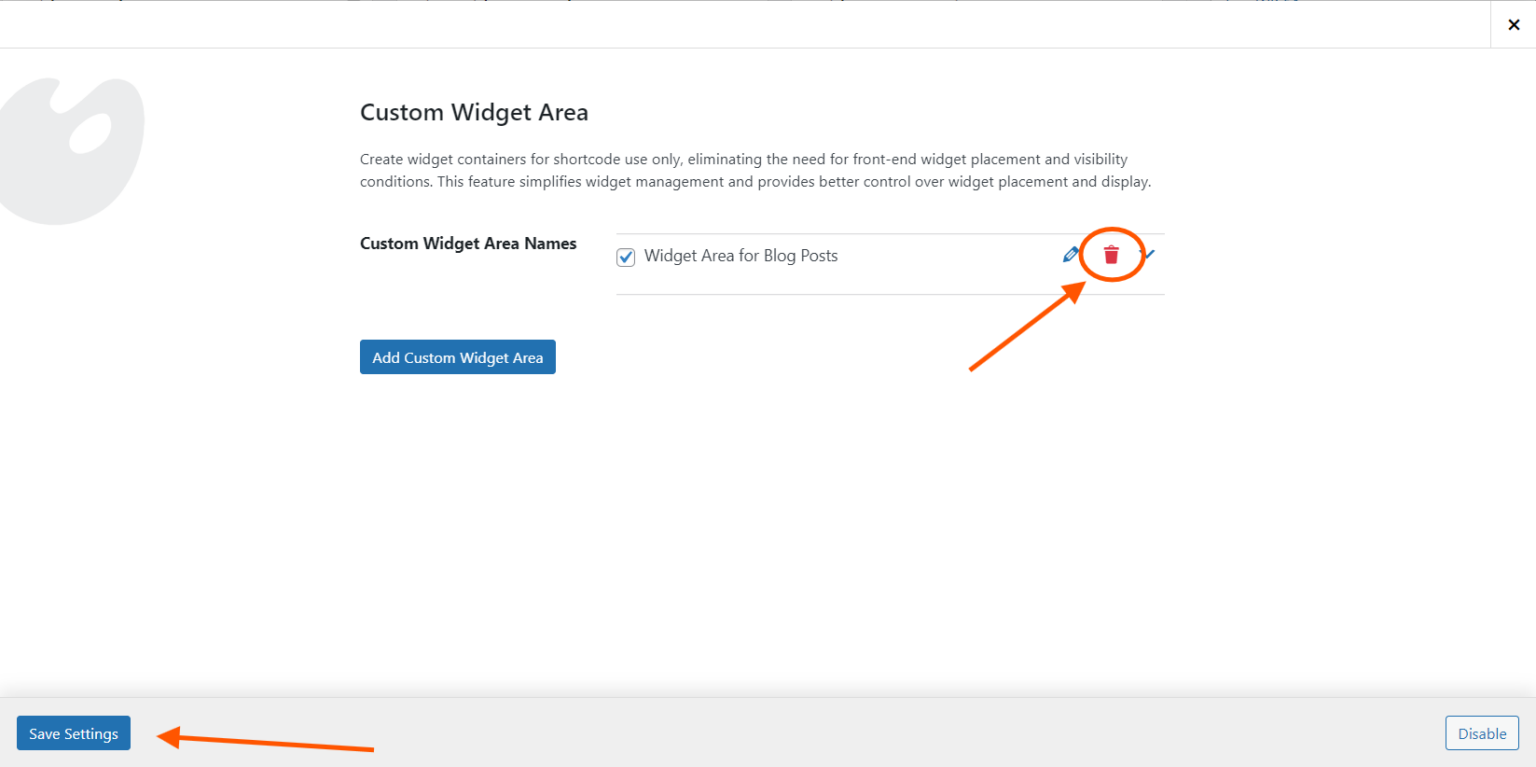Delete the Widget Area for Blog Posts
The height and width of the screenshot is (767, 1536).
1111,255
